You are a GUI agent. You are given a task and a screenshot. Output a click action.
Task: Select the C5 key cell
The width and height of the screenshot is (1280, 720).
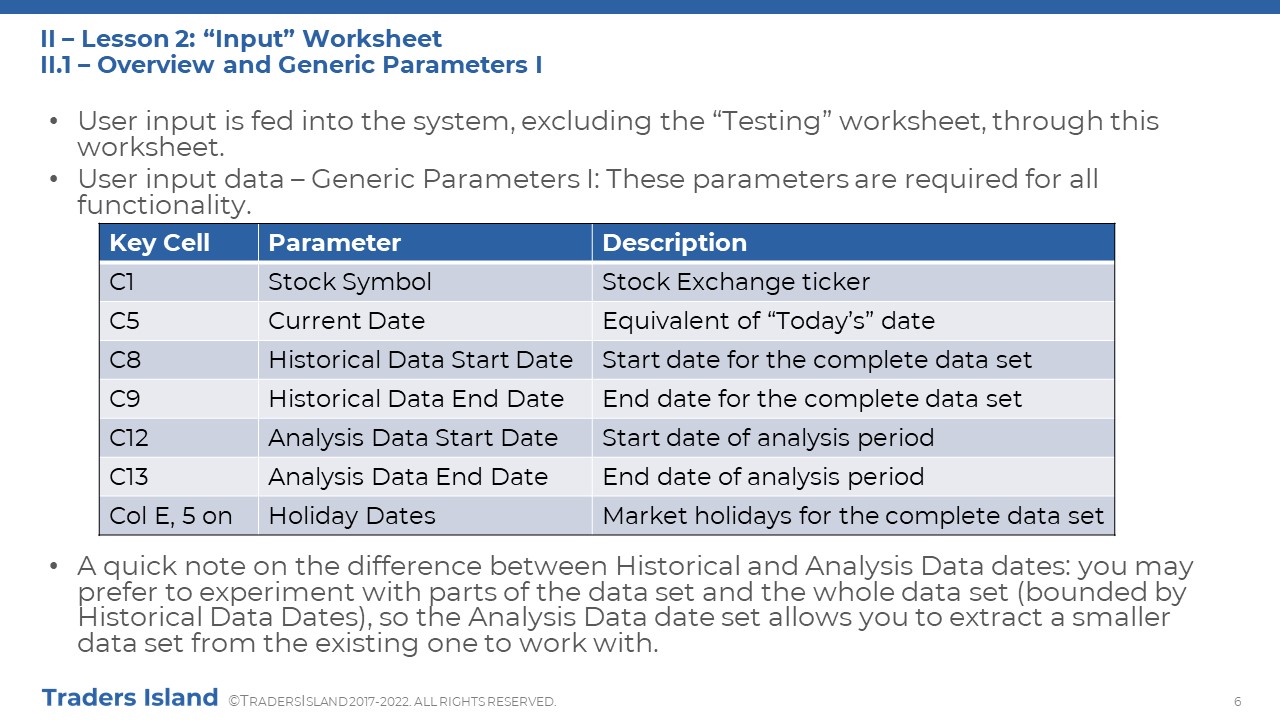click(x=179, y=321)
